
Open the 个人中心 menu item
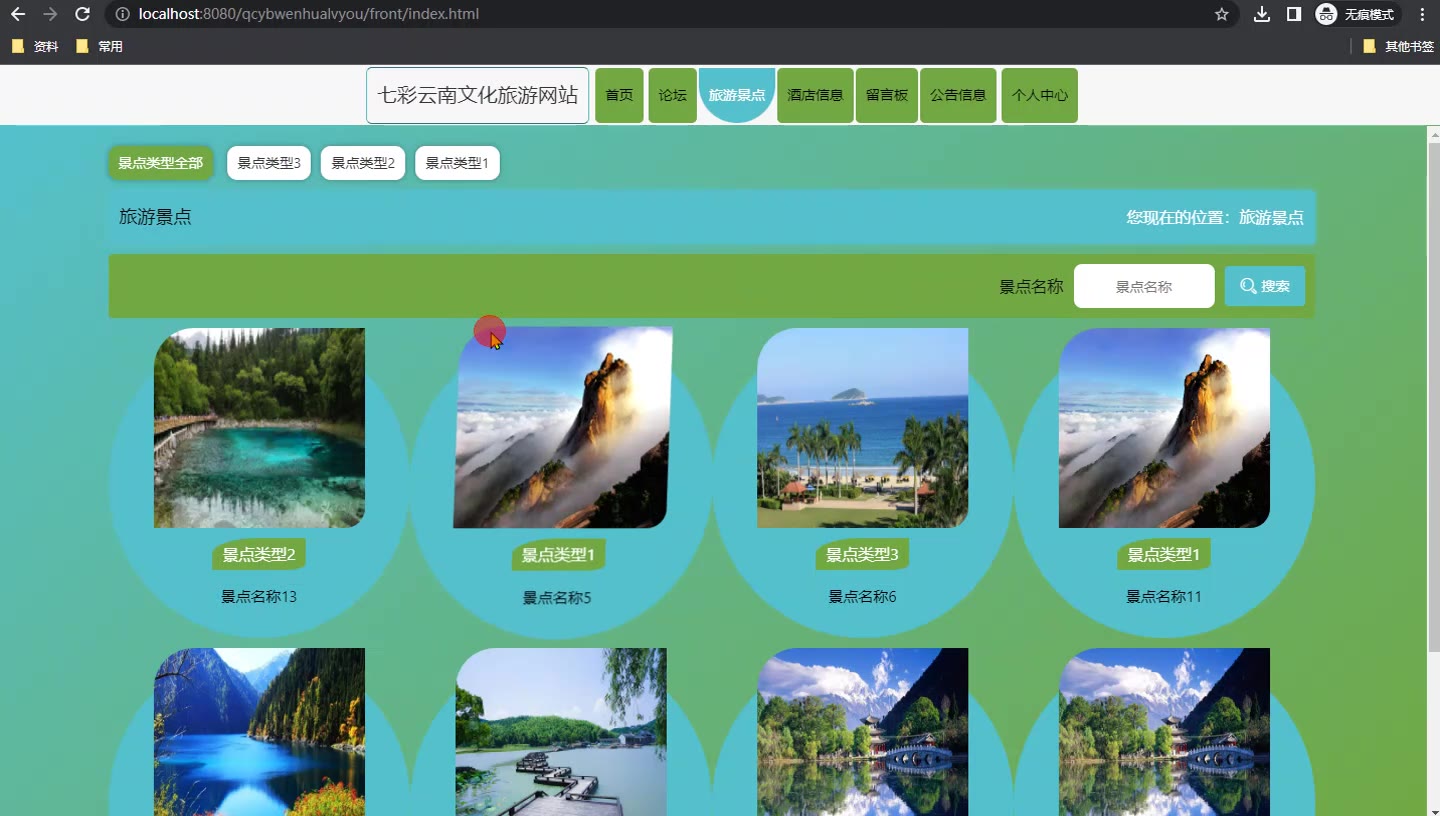point(1039,95)
